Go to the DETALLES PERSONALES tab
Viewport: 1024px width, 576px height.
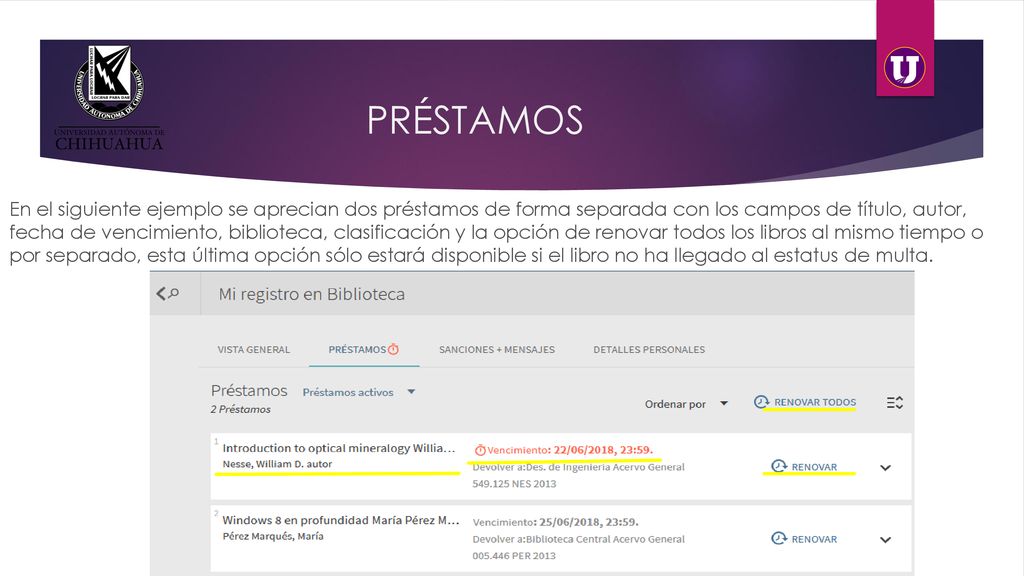pos(649,349)
